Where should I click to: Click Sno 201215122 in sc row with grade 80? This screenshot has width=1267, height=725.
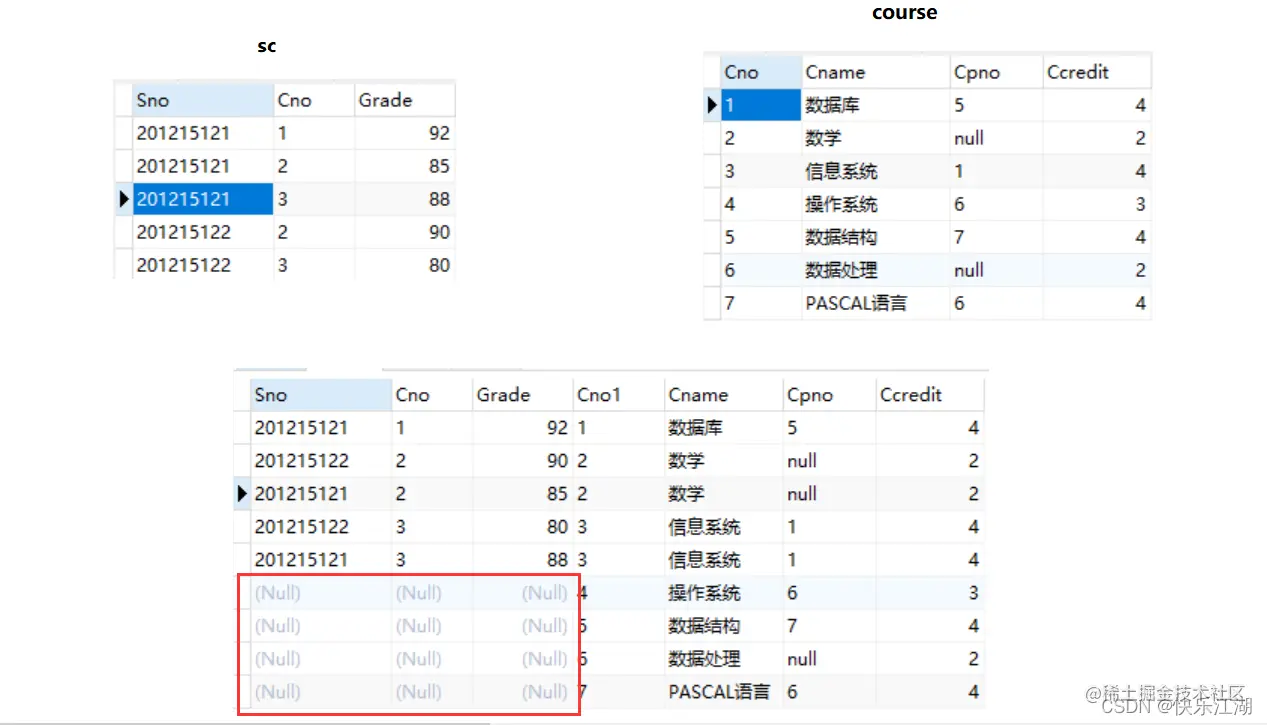203,265
